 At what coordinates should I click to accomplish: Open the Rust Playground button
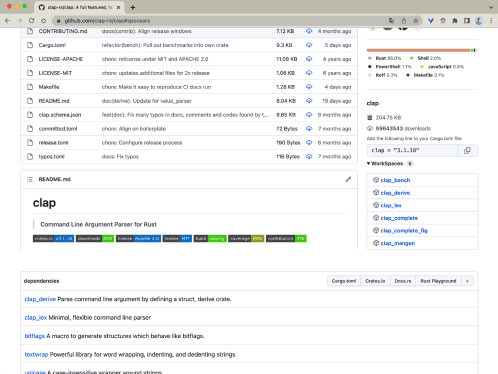point(438,281)
